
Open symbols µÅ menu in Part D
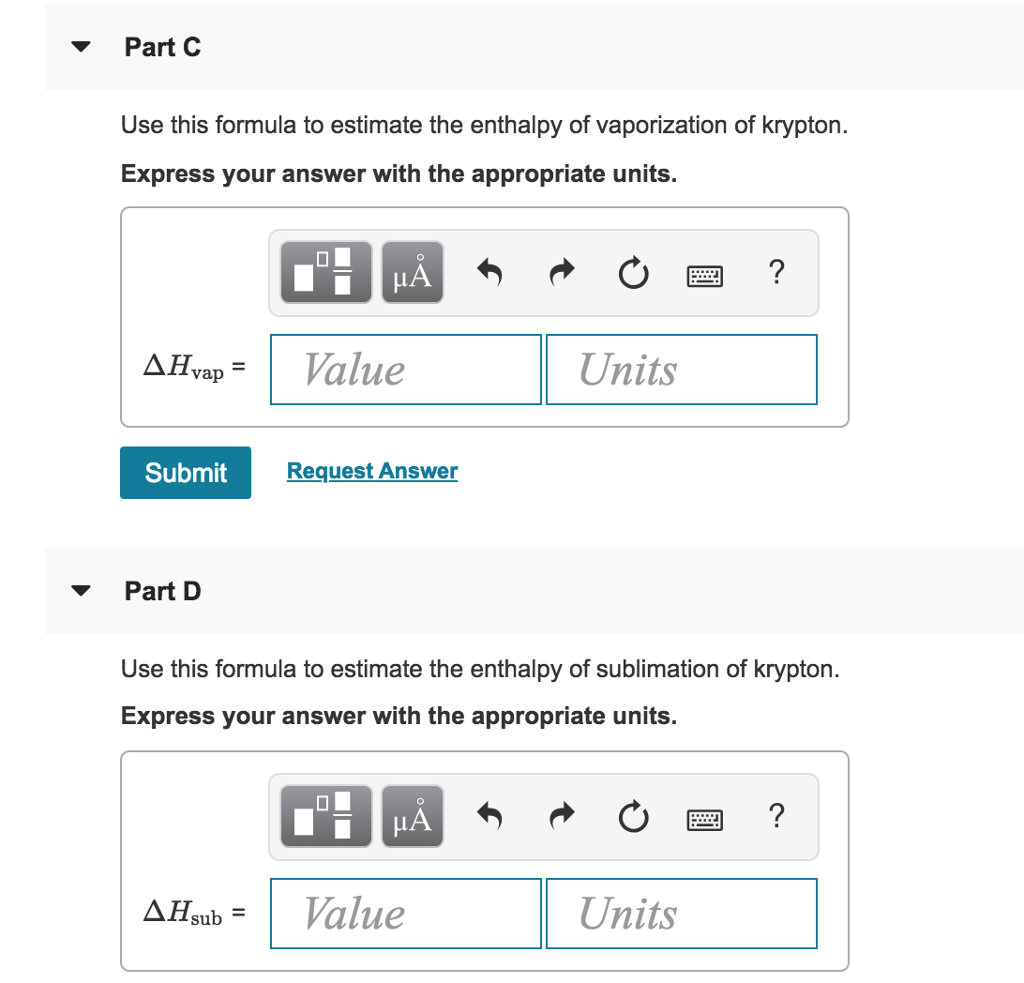pyautogui.click(x=413, y=816)
